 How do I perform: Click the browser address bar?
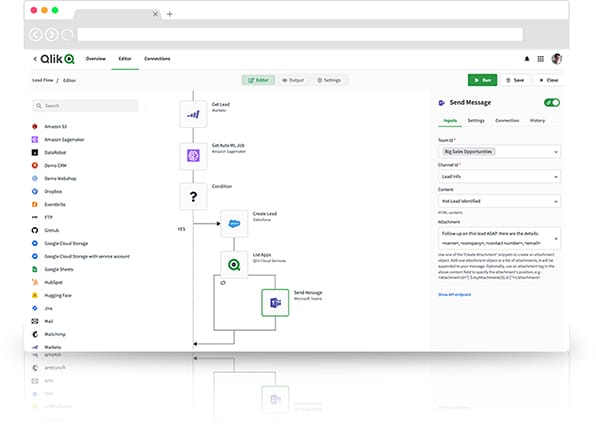pos(300,35)
